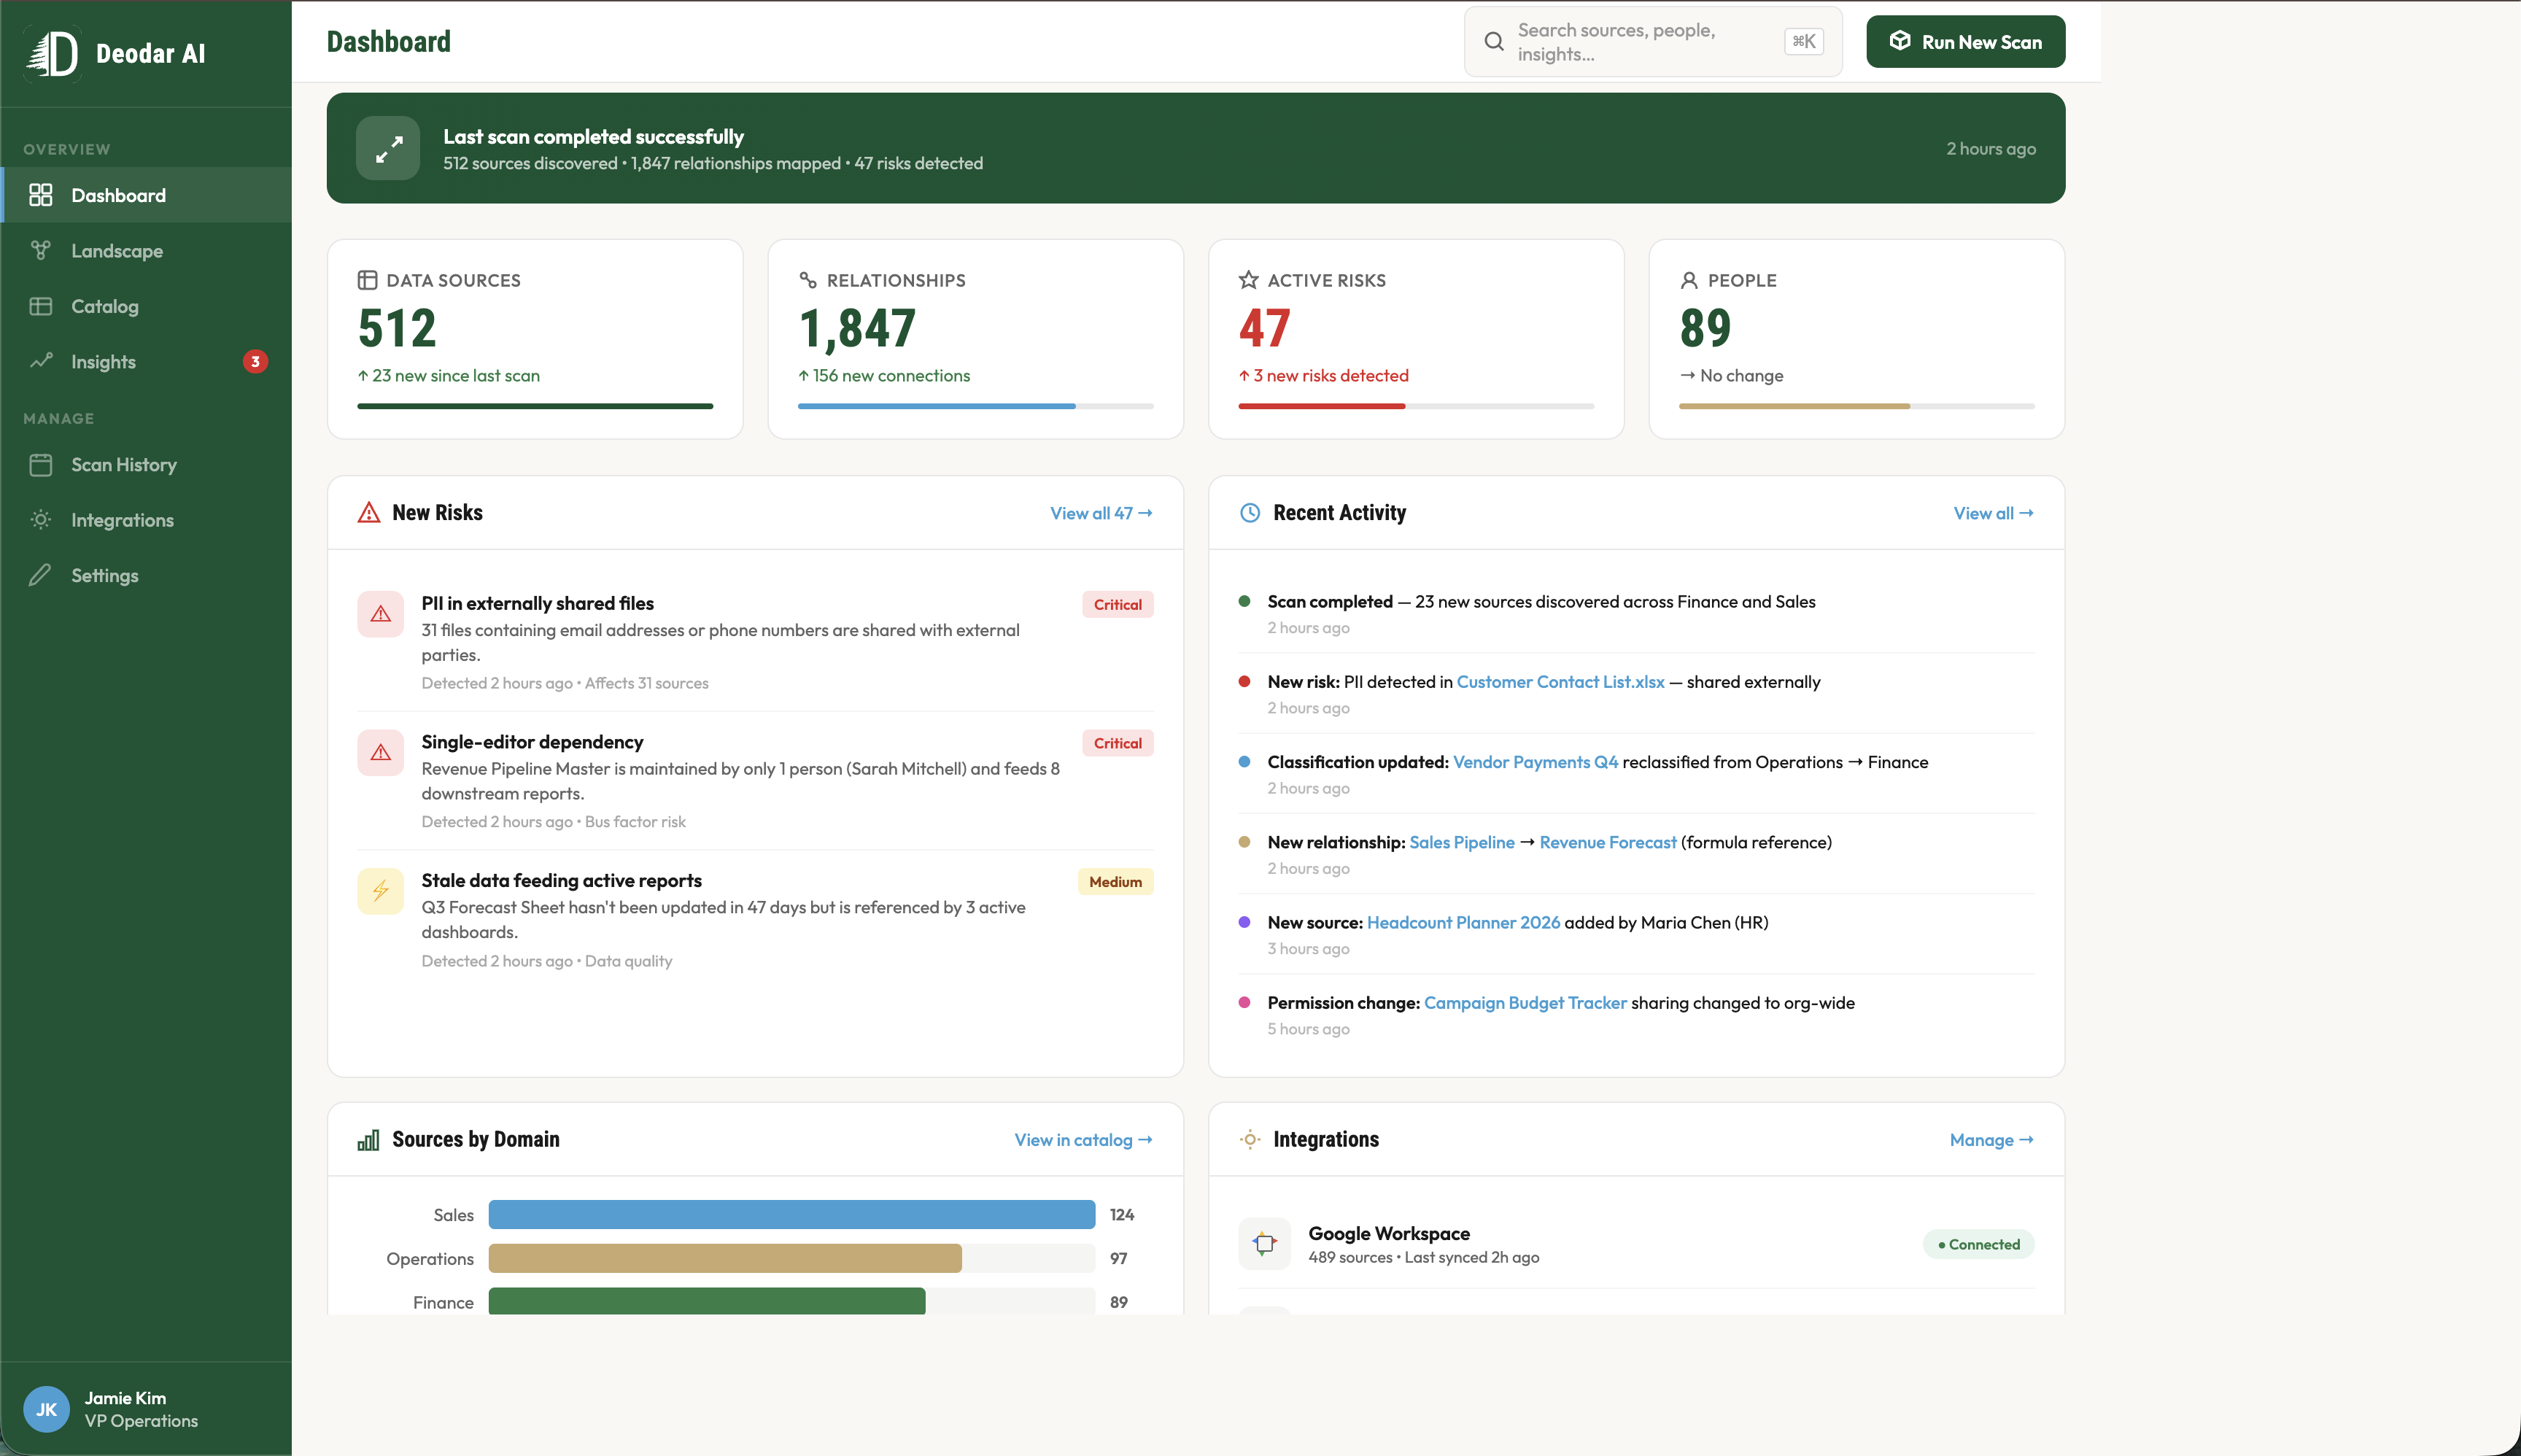Viewport: 2521px width, 1456px height.
Task: Select Dashboard in the sidebar
Action: click(x=119, y=194)
